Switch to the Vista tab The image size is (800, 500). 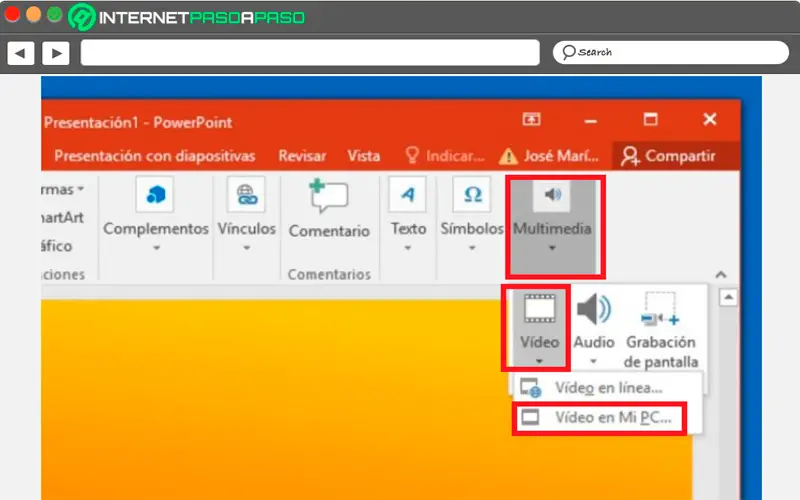[364, 156]
